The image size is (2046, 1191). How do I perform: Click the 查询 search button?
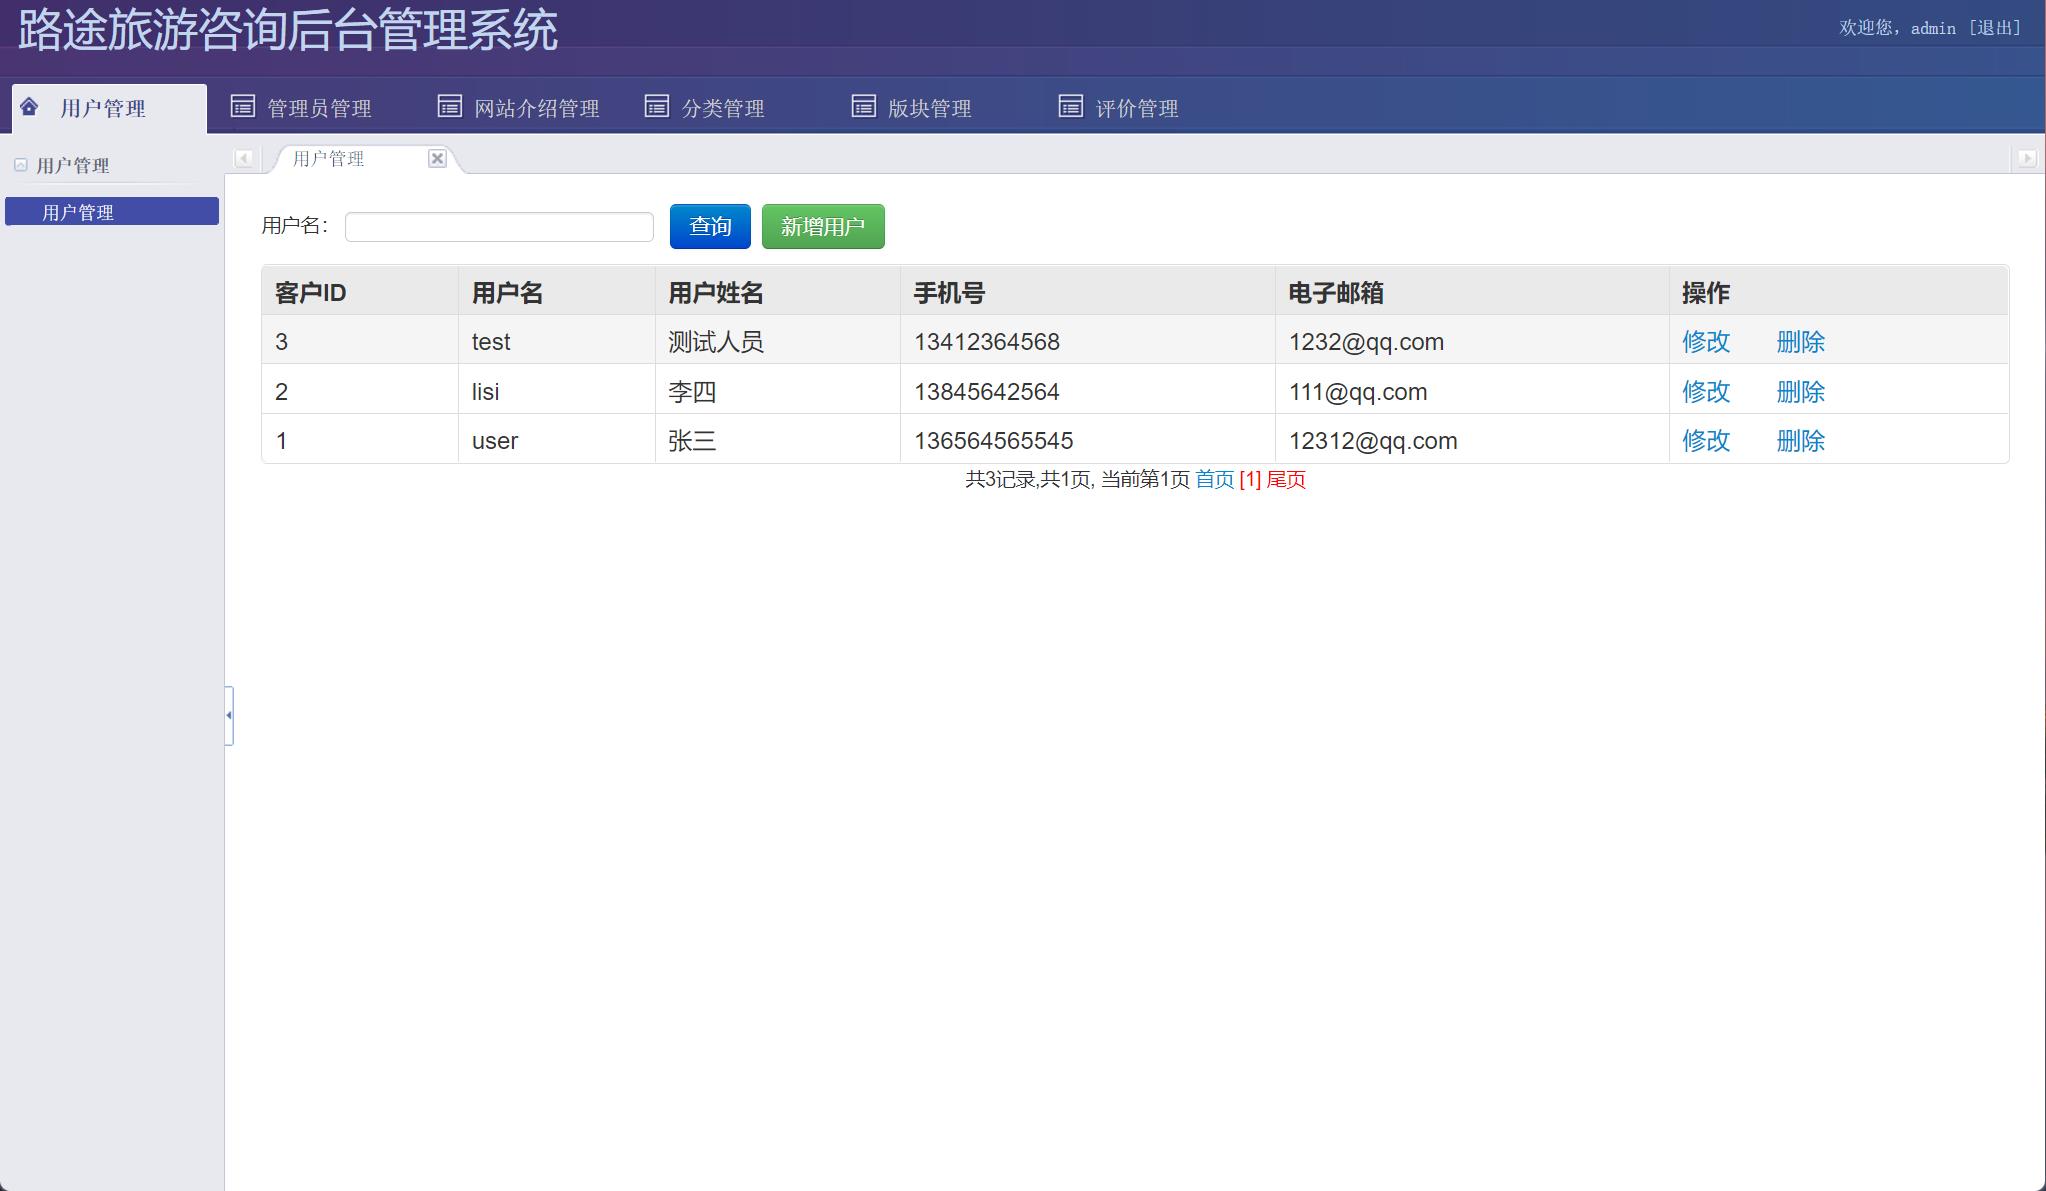(709, 226)
